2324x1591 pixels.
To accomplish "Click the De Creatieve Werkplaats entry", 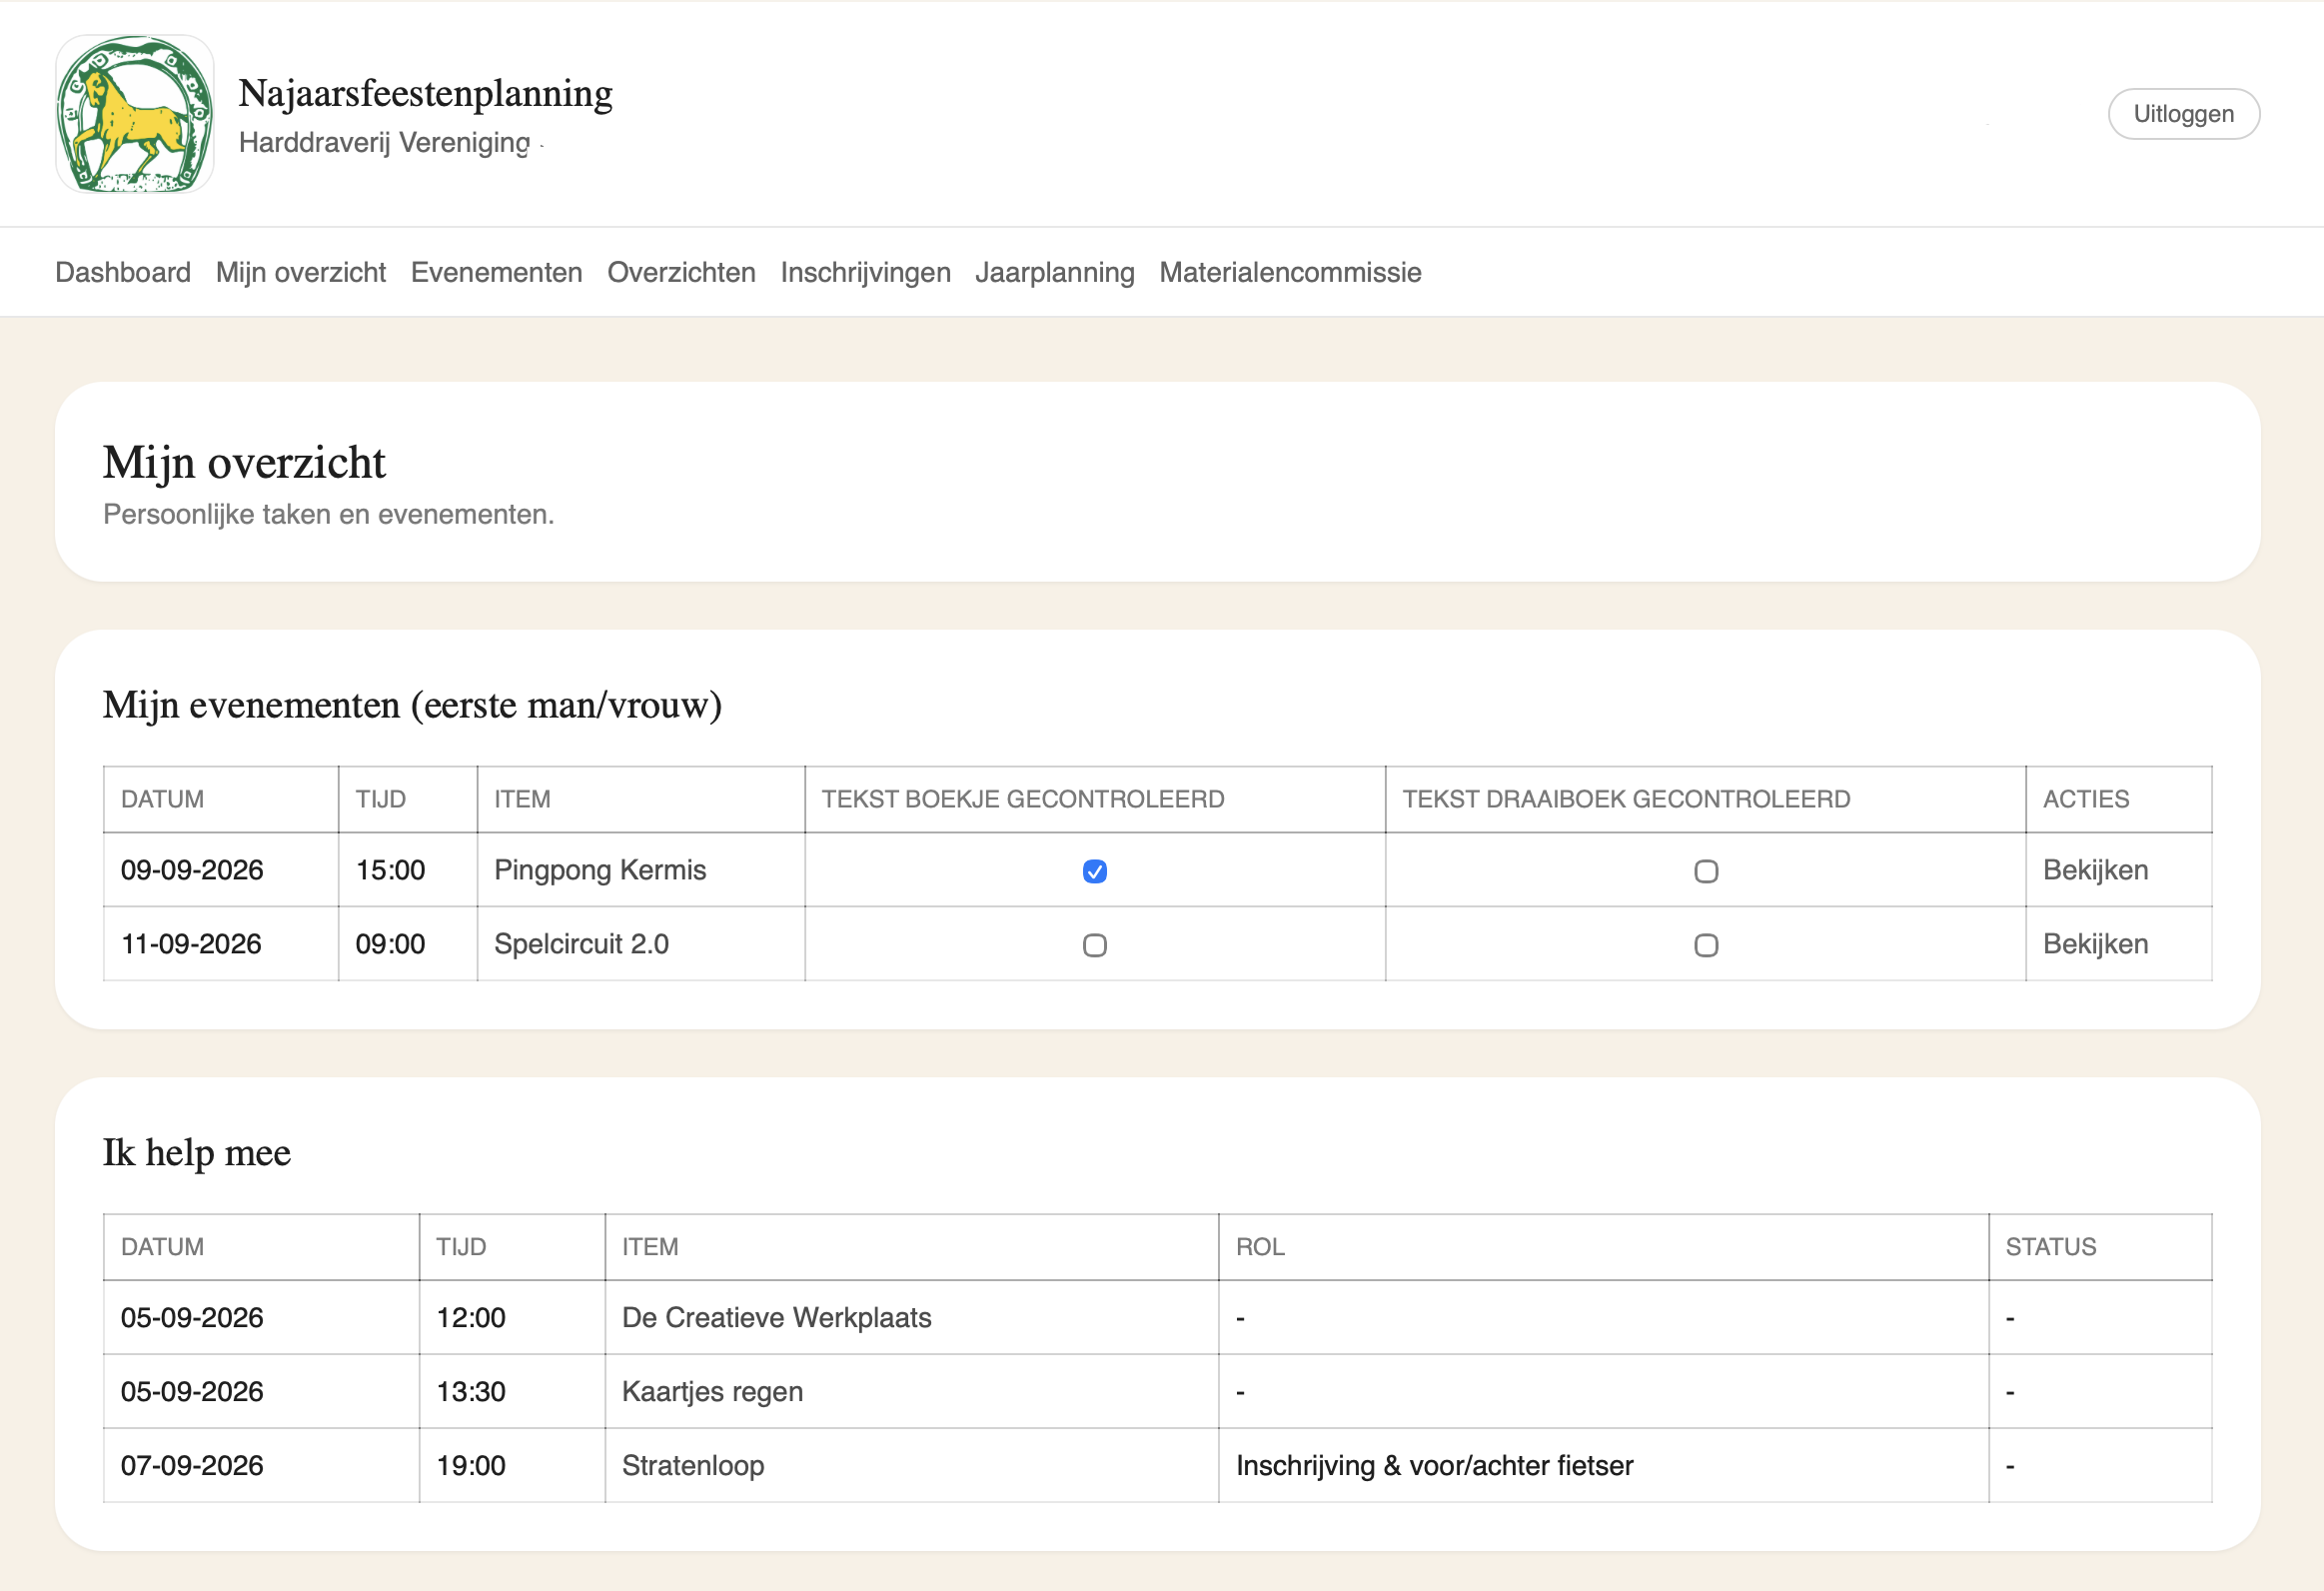I will [x=777, y=1317].
